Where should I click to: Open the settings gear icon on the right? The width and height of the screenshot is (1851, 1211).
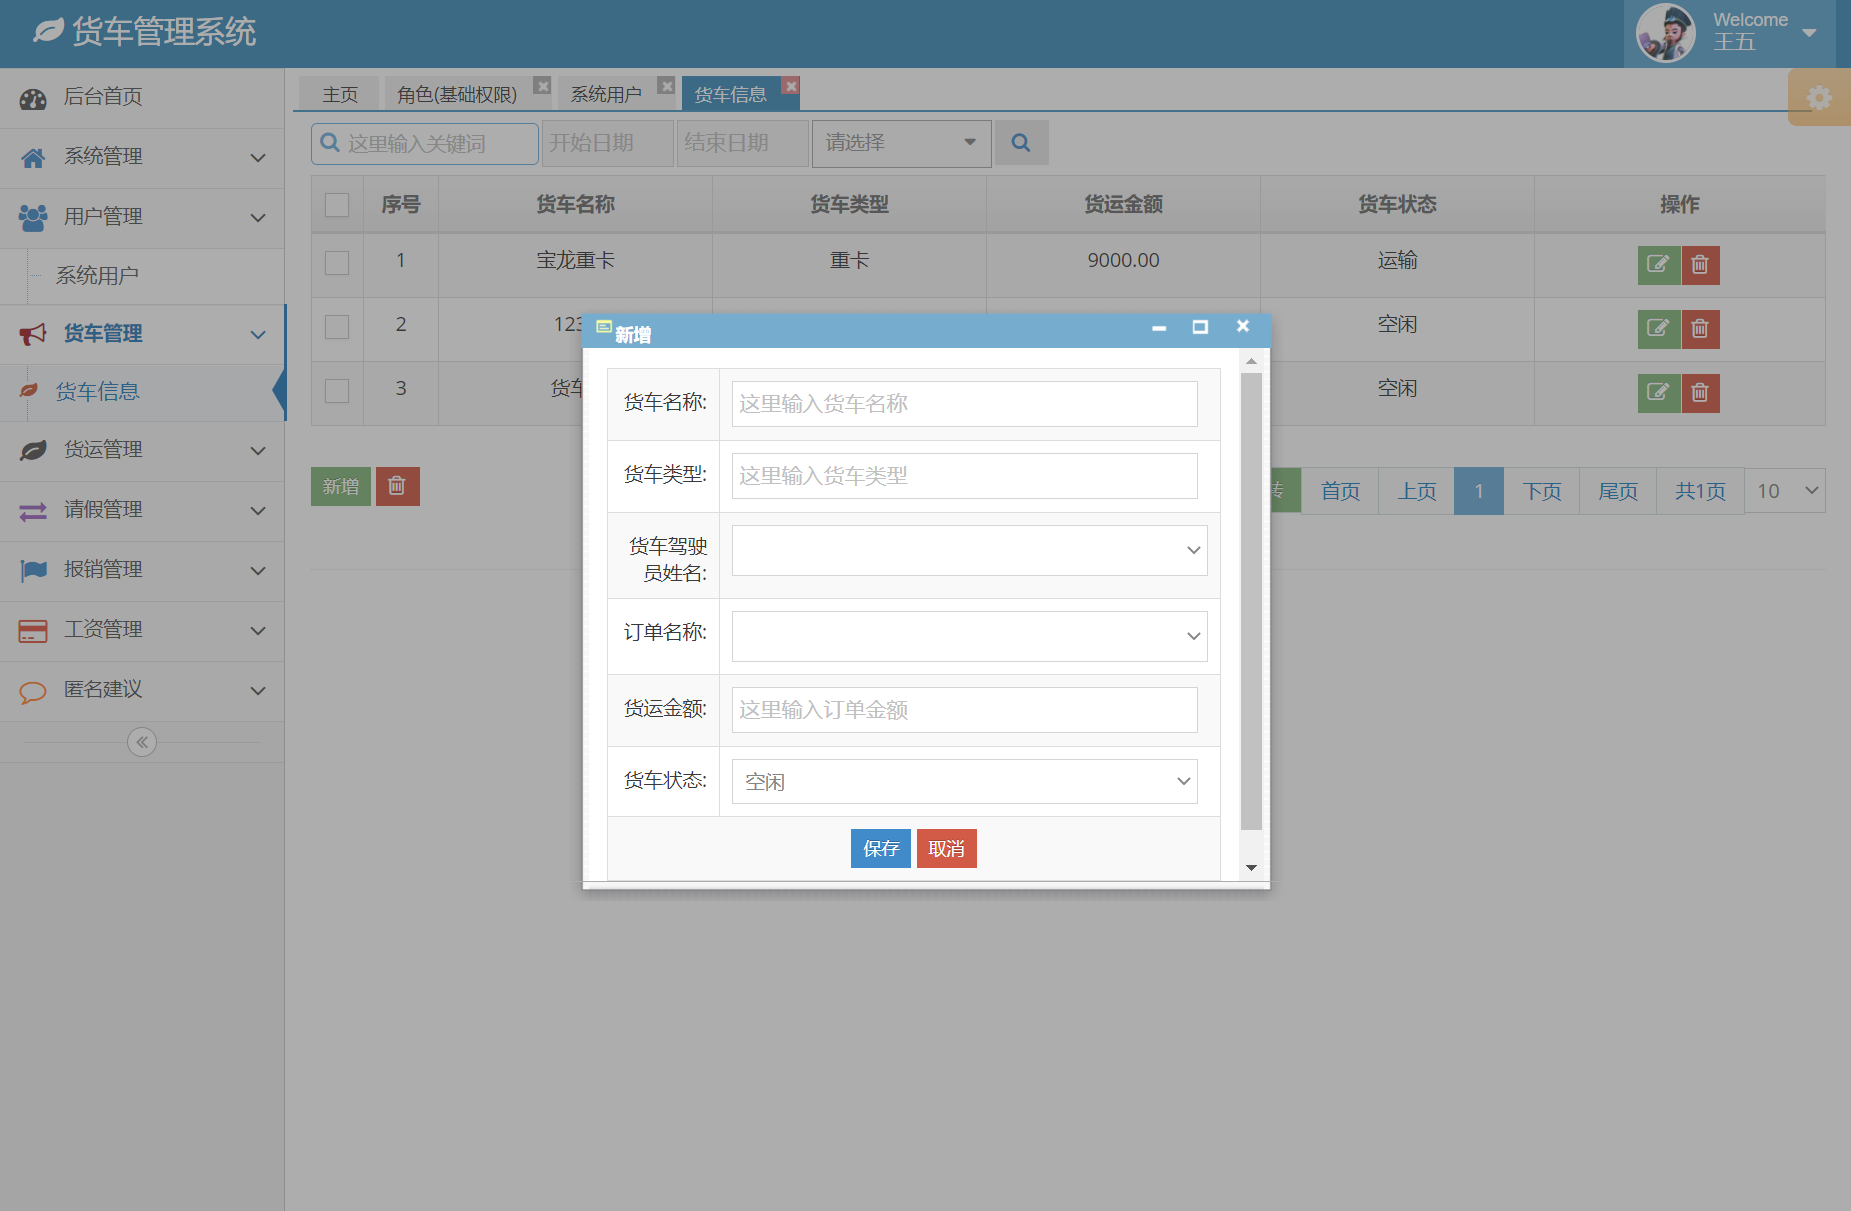click(x=1820, y=97)
